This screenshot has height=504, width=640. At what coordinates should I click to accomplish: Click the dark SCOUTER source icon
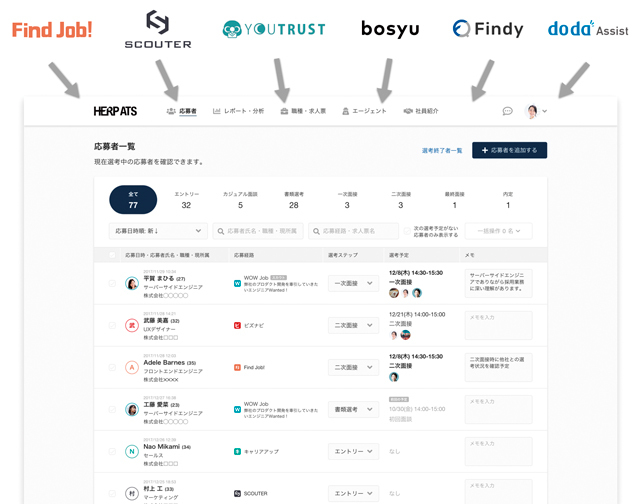[x=237, y=493]
